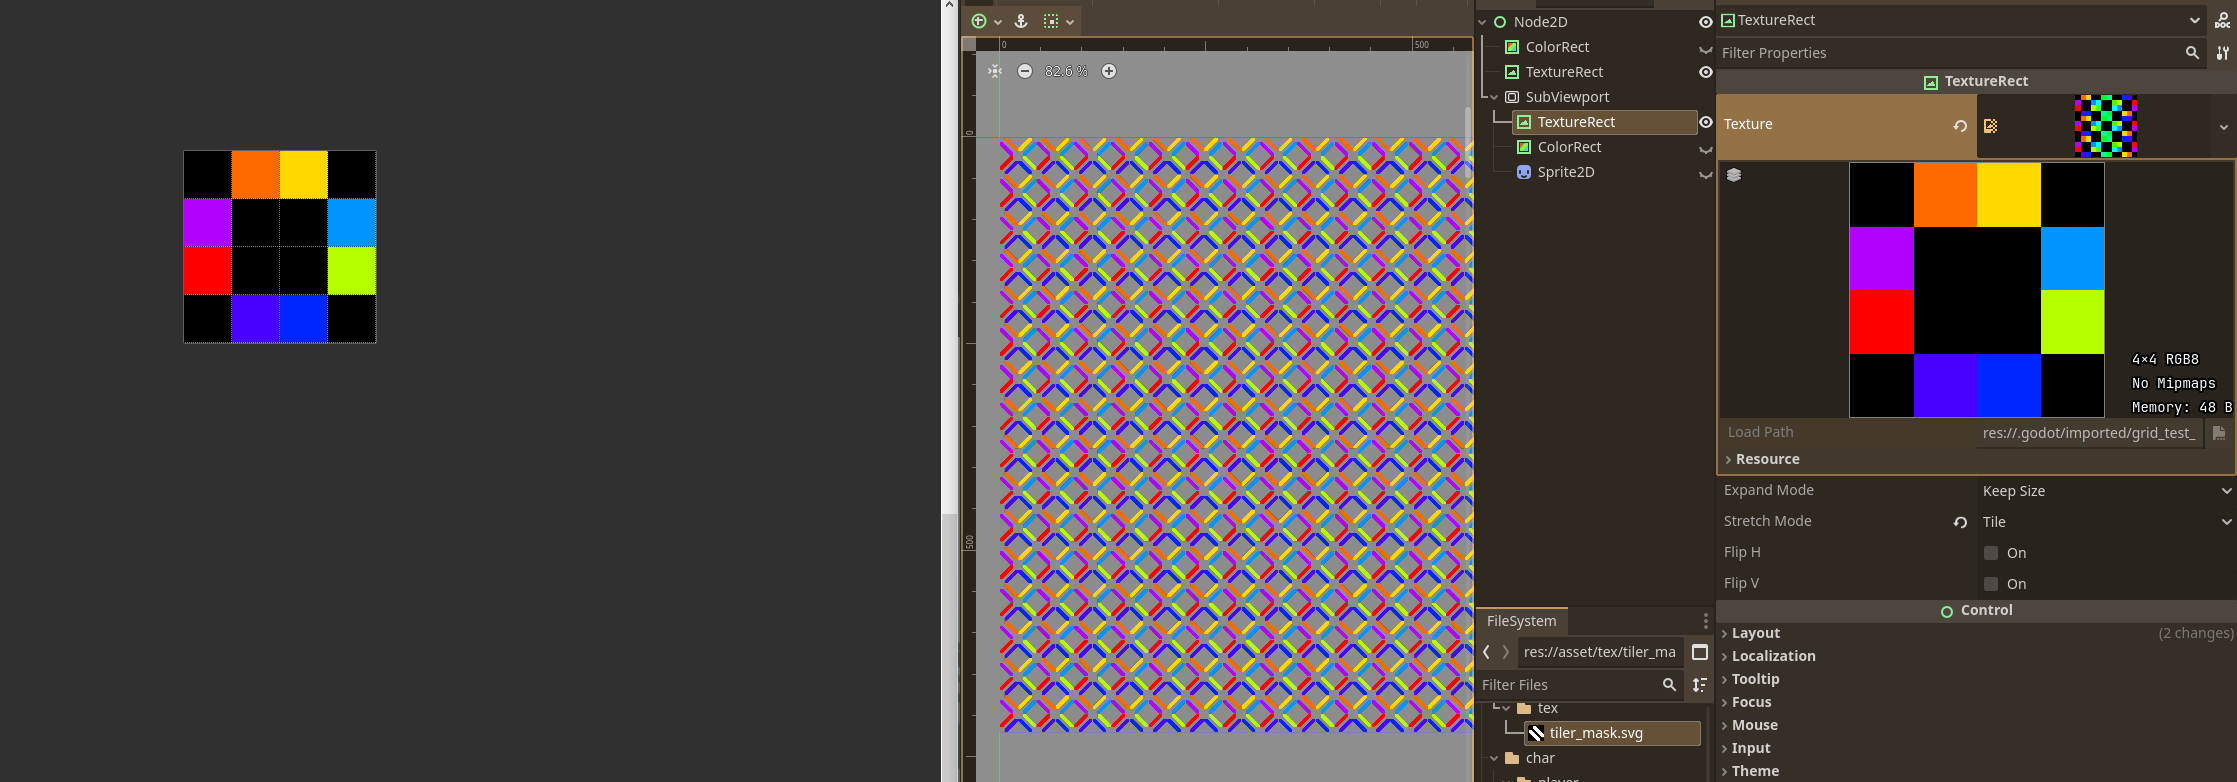Click lime swatch in inspector texture preview

(2072, 322)
